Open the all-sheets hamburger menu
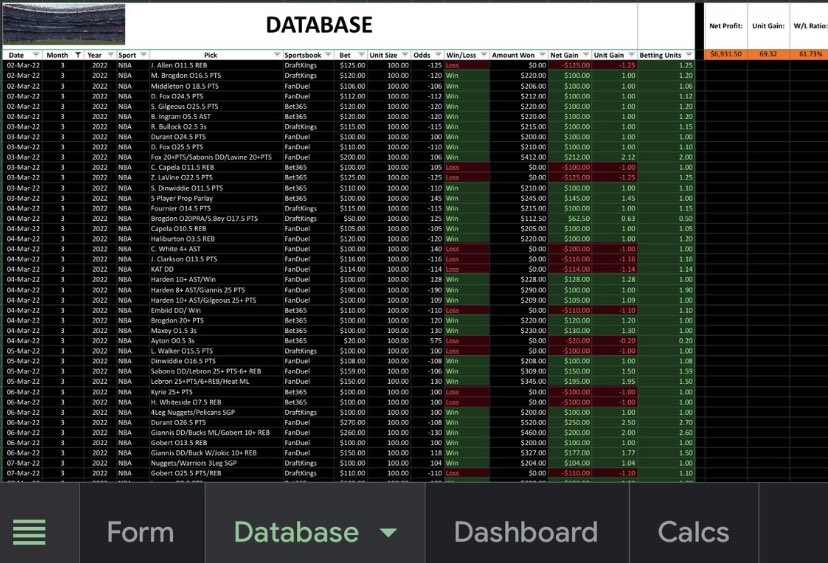Screen dimensions: 828x563 tap(29, 531)
